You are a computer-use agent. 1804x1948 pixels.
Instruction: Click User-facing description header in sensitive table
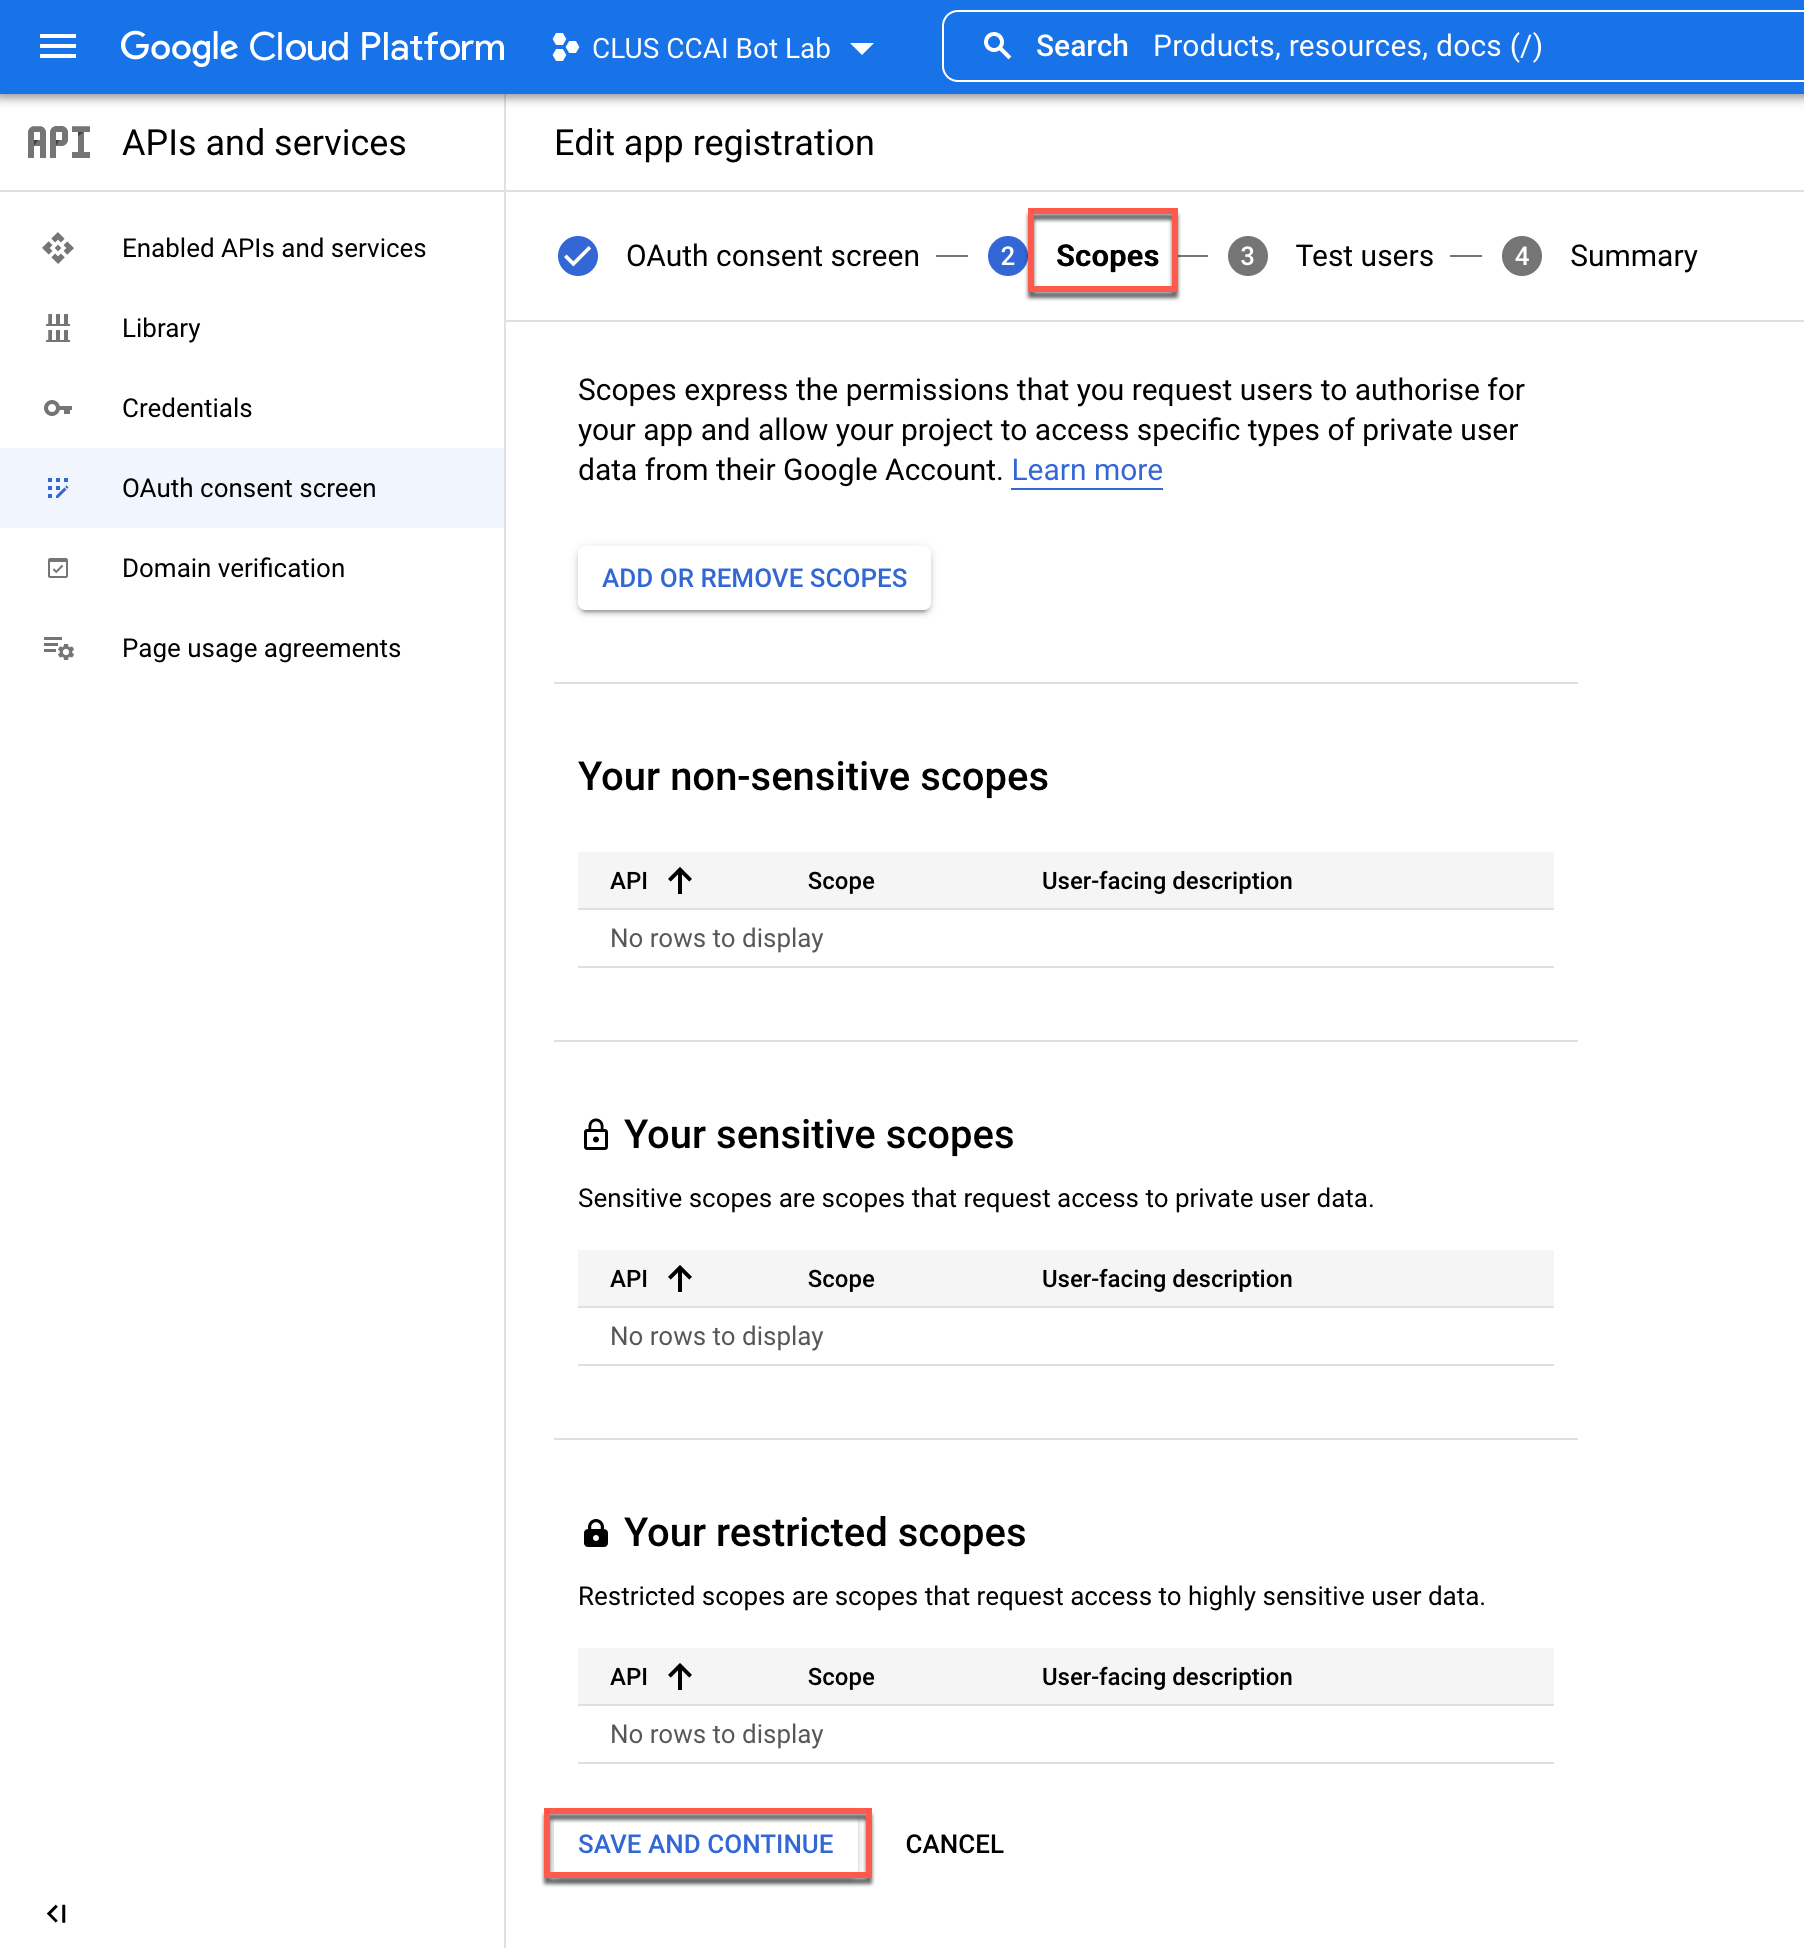(x=1167, y=1279)
